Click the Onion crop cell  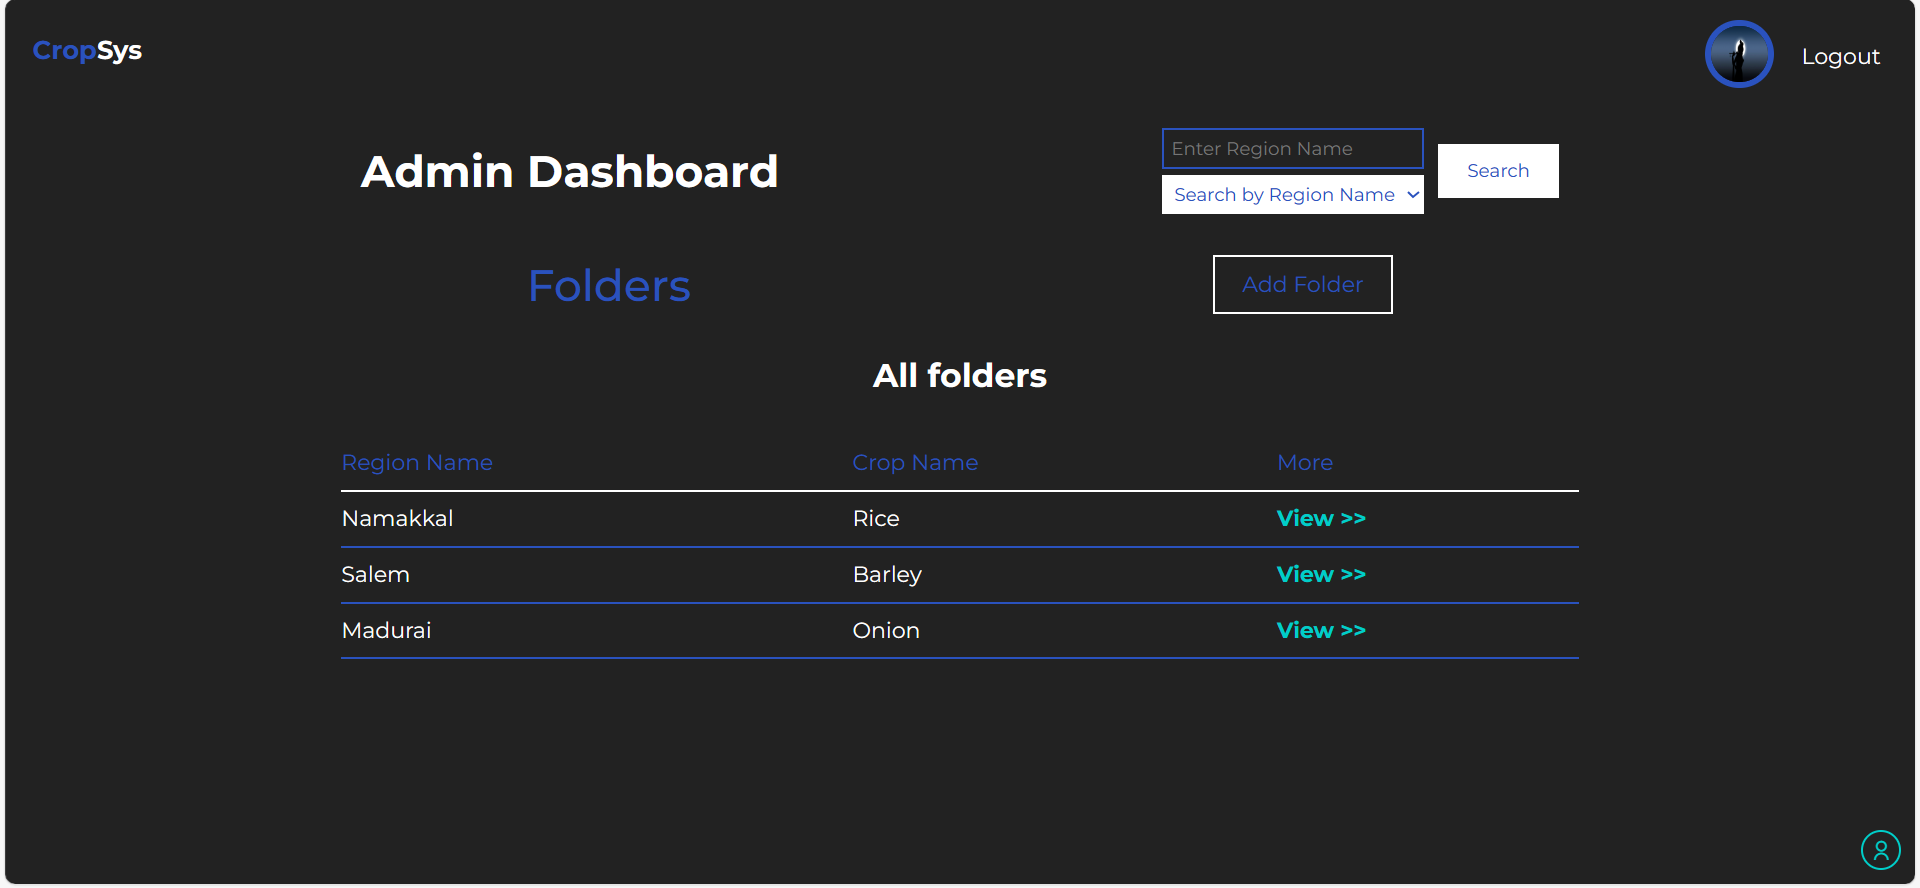885,631
